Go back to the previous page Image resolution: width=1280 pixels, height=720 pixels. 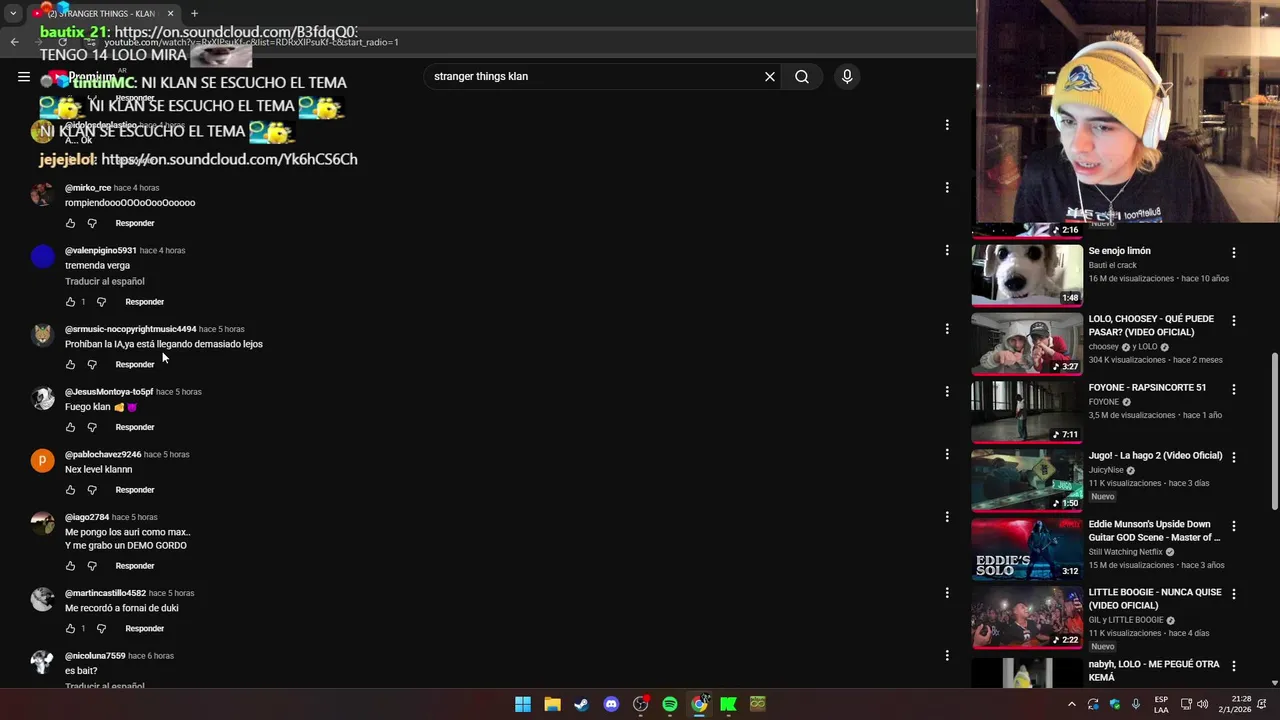click(14, 42)
